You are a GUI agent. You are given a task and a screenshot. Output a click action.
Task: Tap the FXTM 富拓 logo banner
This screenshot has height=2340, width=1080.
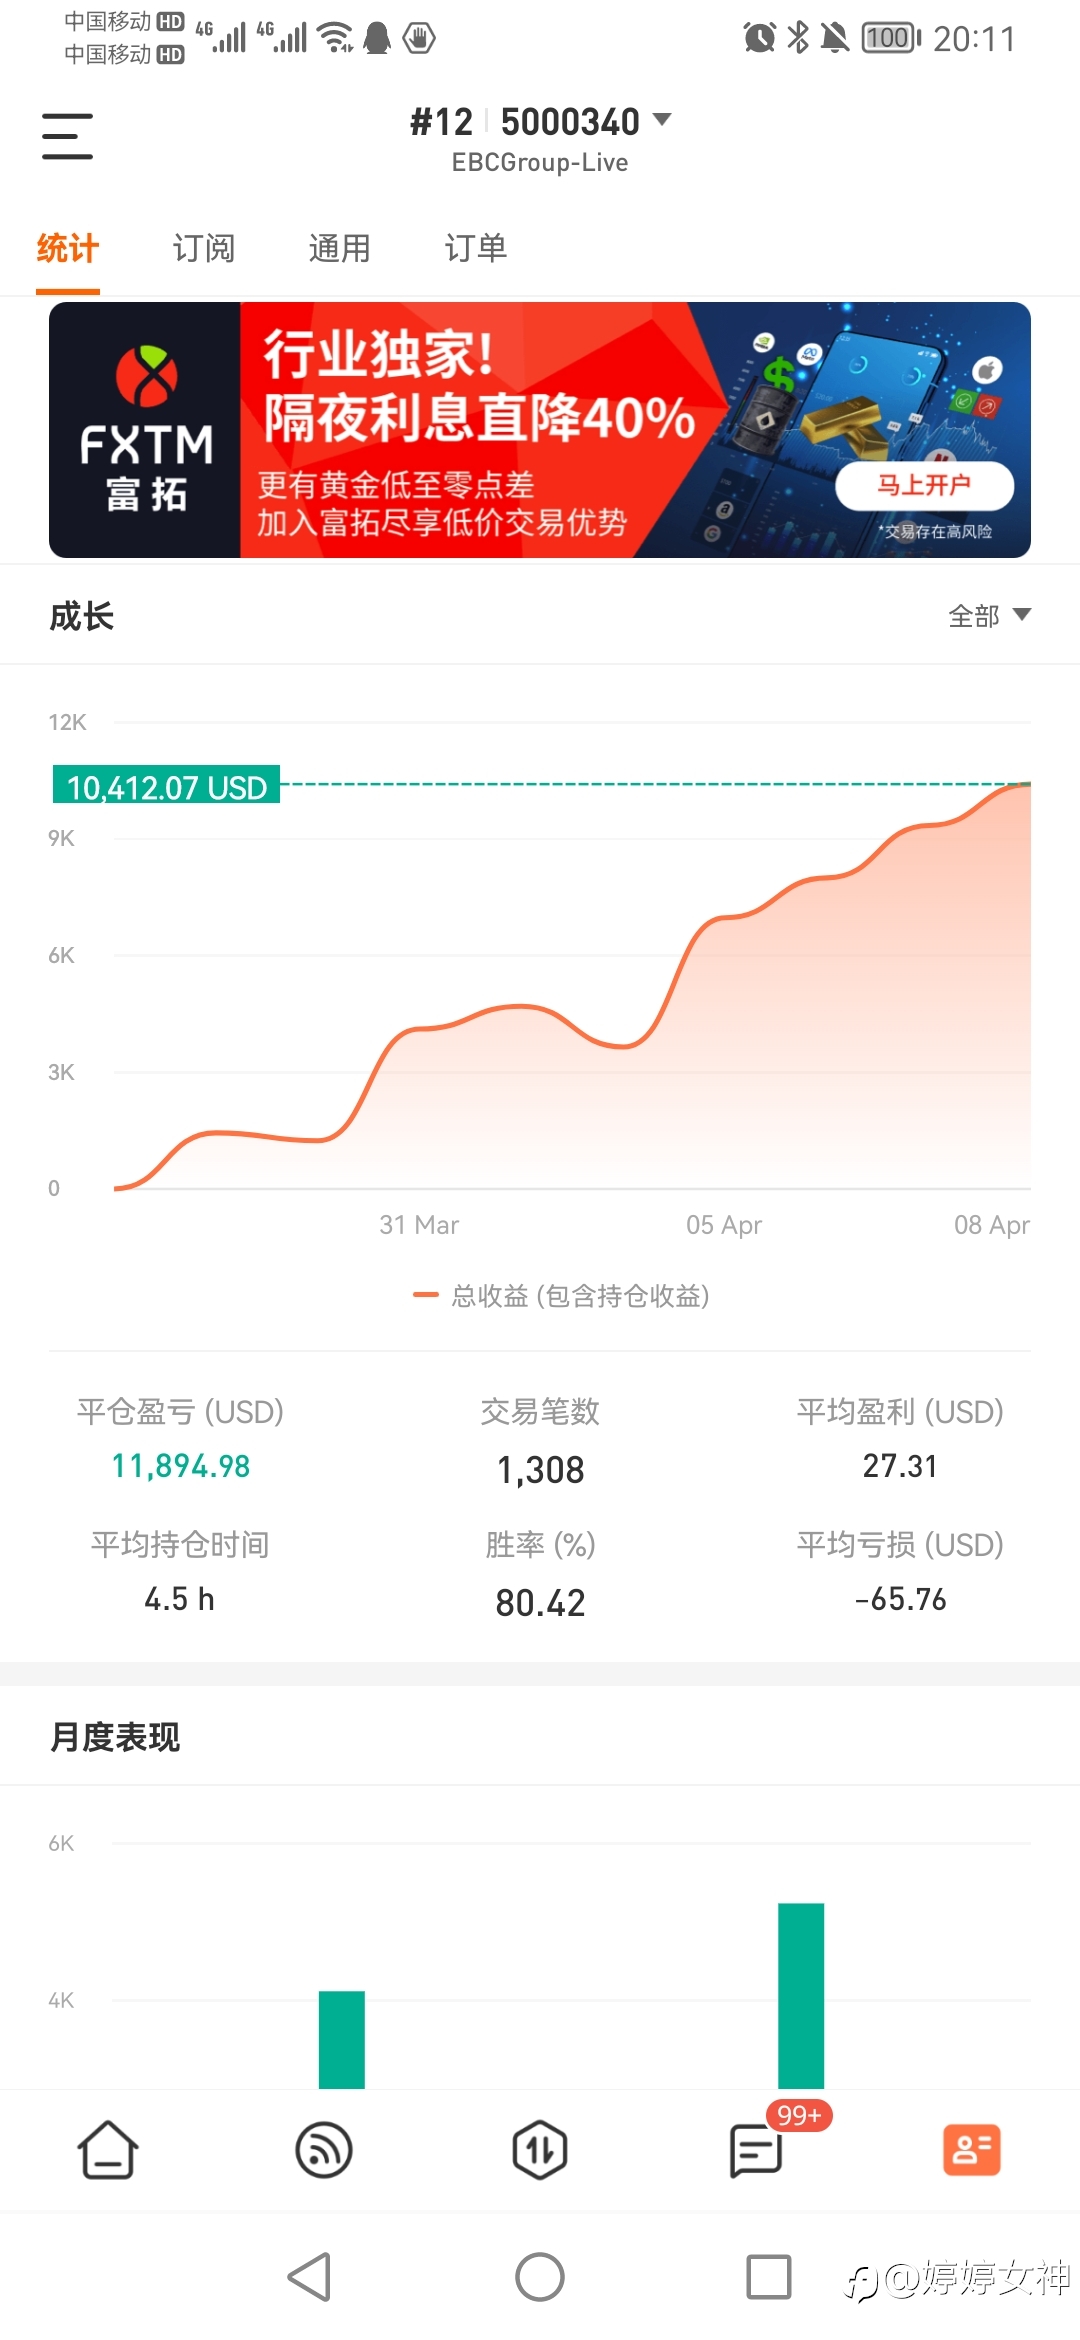[146, 430]
